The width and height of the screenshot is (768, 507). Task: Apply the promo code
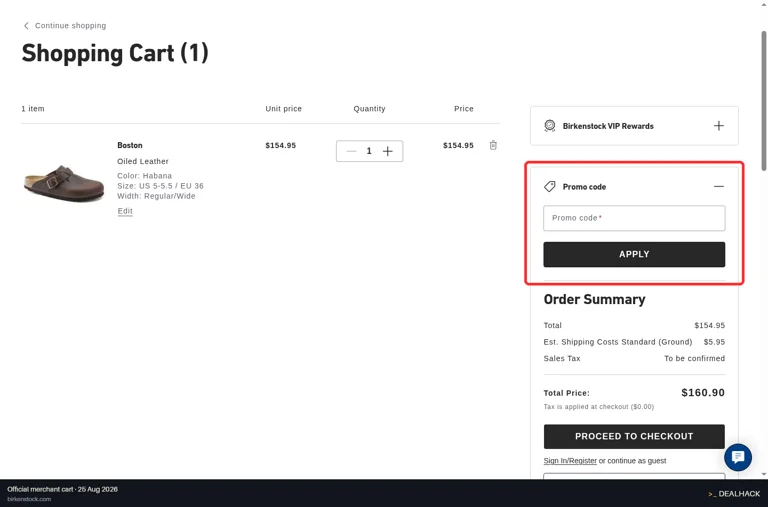tap(634, 254)
